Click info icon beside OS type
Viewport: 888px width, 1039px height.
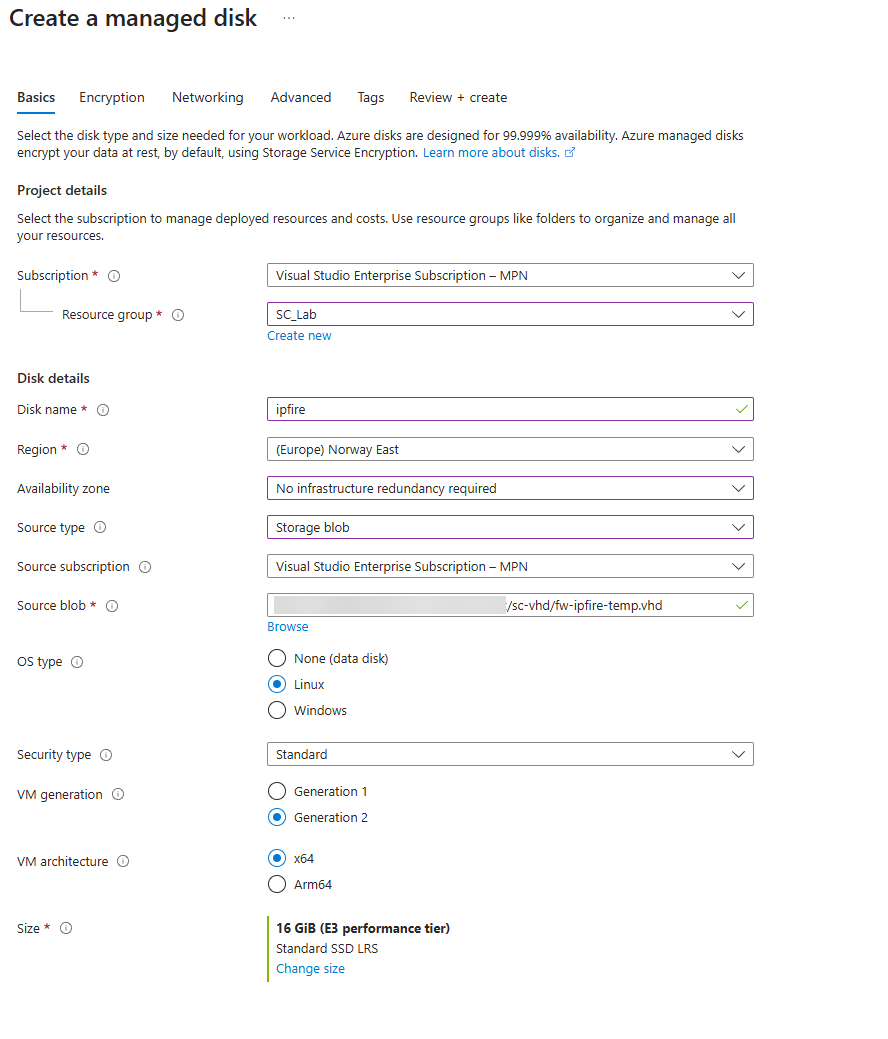tap(78, 662)
